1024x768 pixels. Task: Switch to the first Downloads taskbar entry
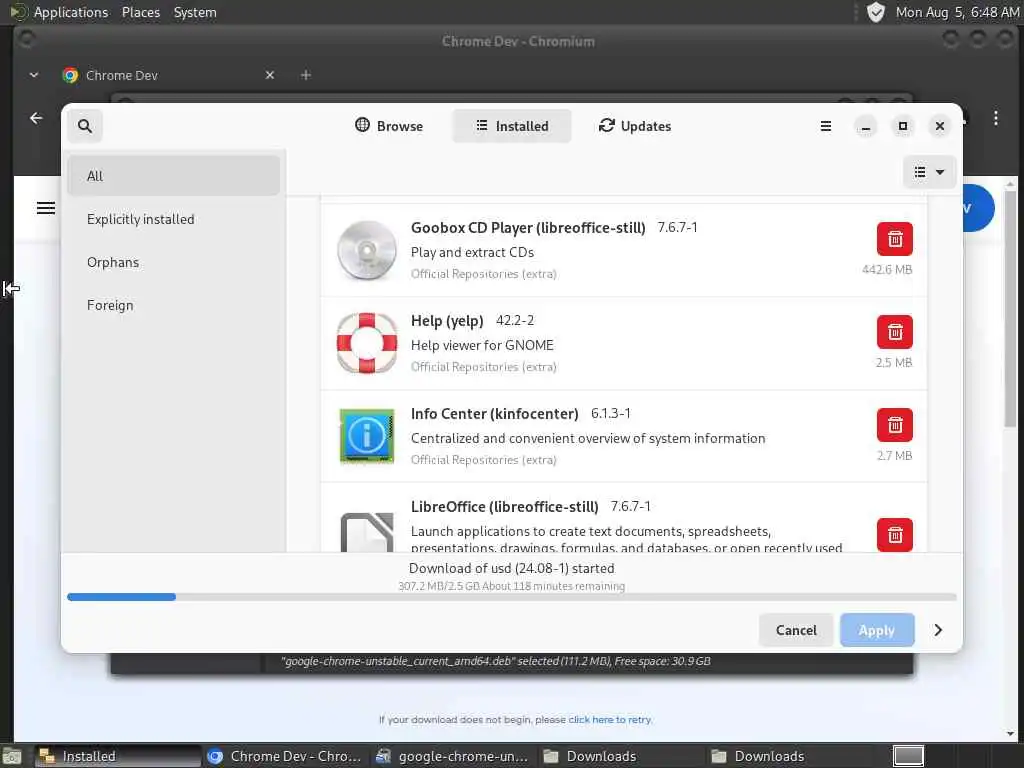(x=622, y=756)
